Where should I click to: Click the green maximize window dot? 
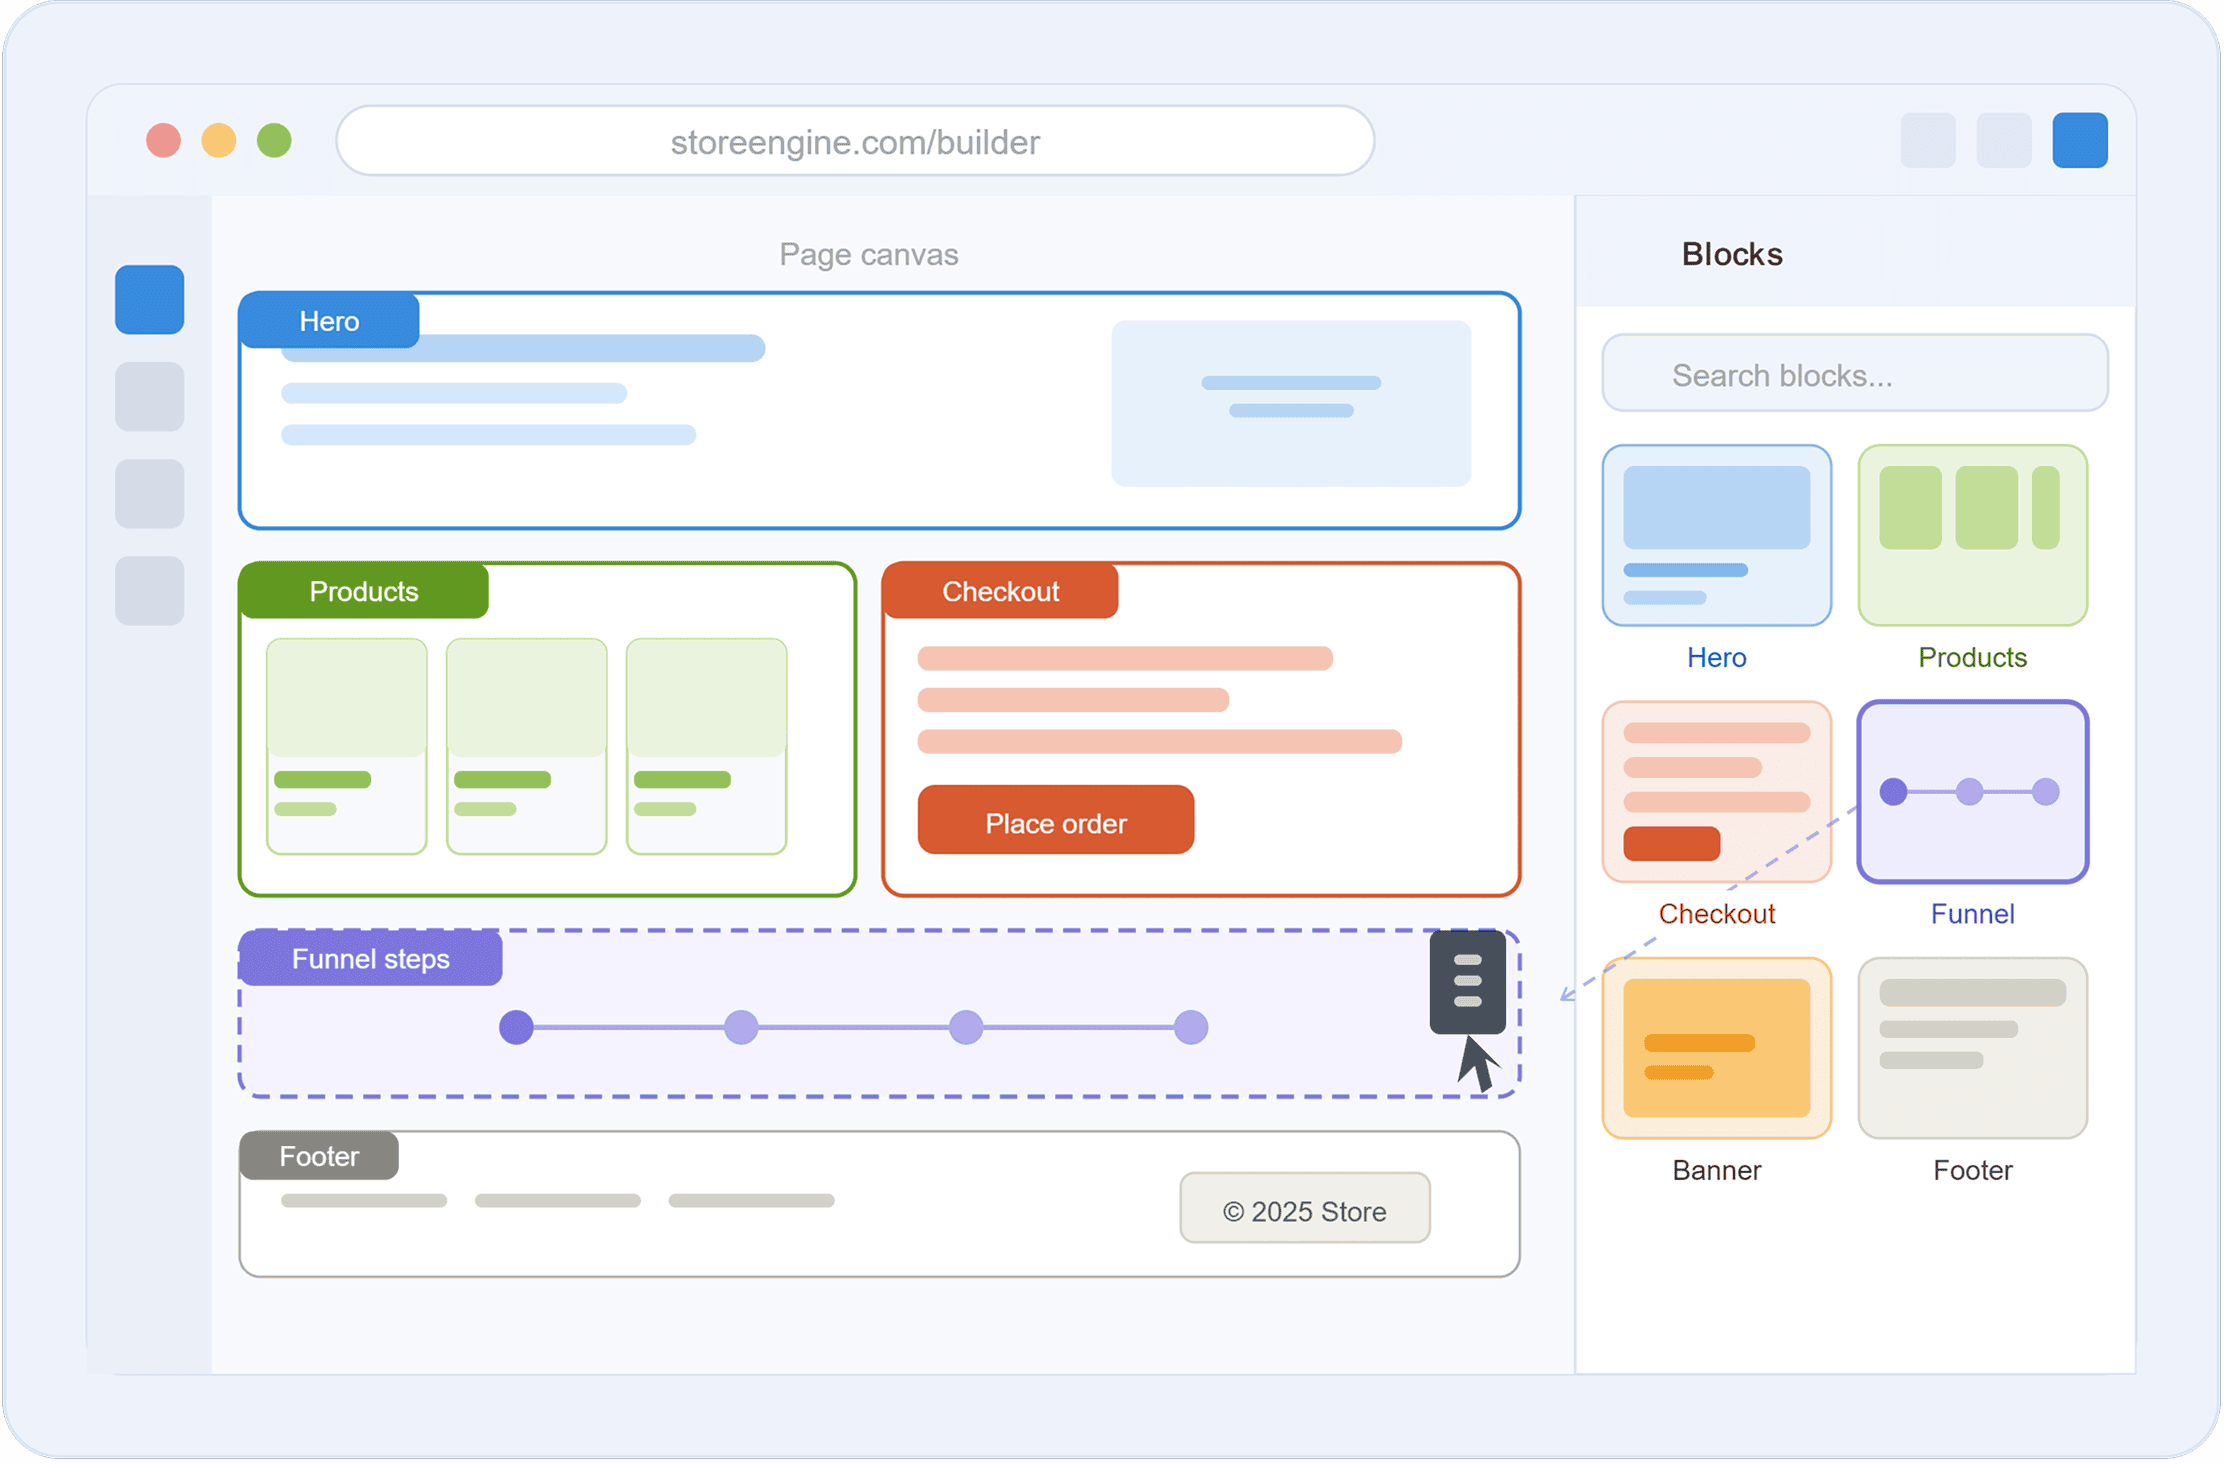tap(274, 141)
